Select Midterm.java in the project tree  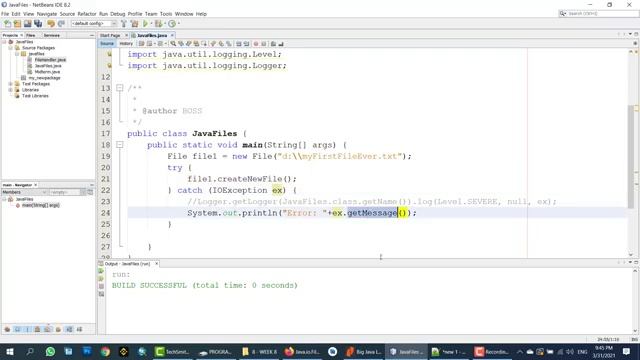pos(47,72)
